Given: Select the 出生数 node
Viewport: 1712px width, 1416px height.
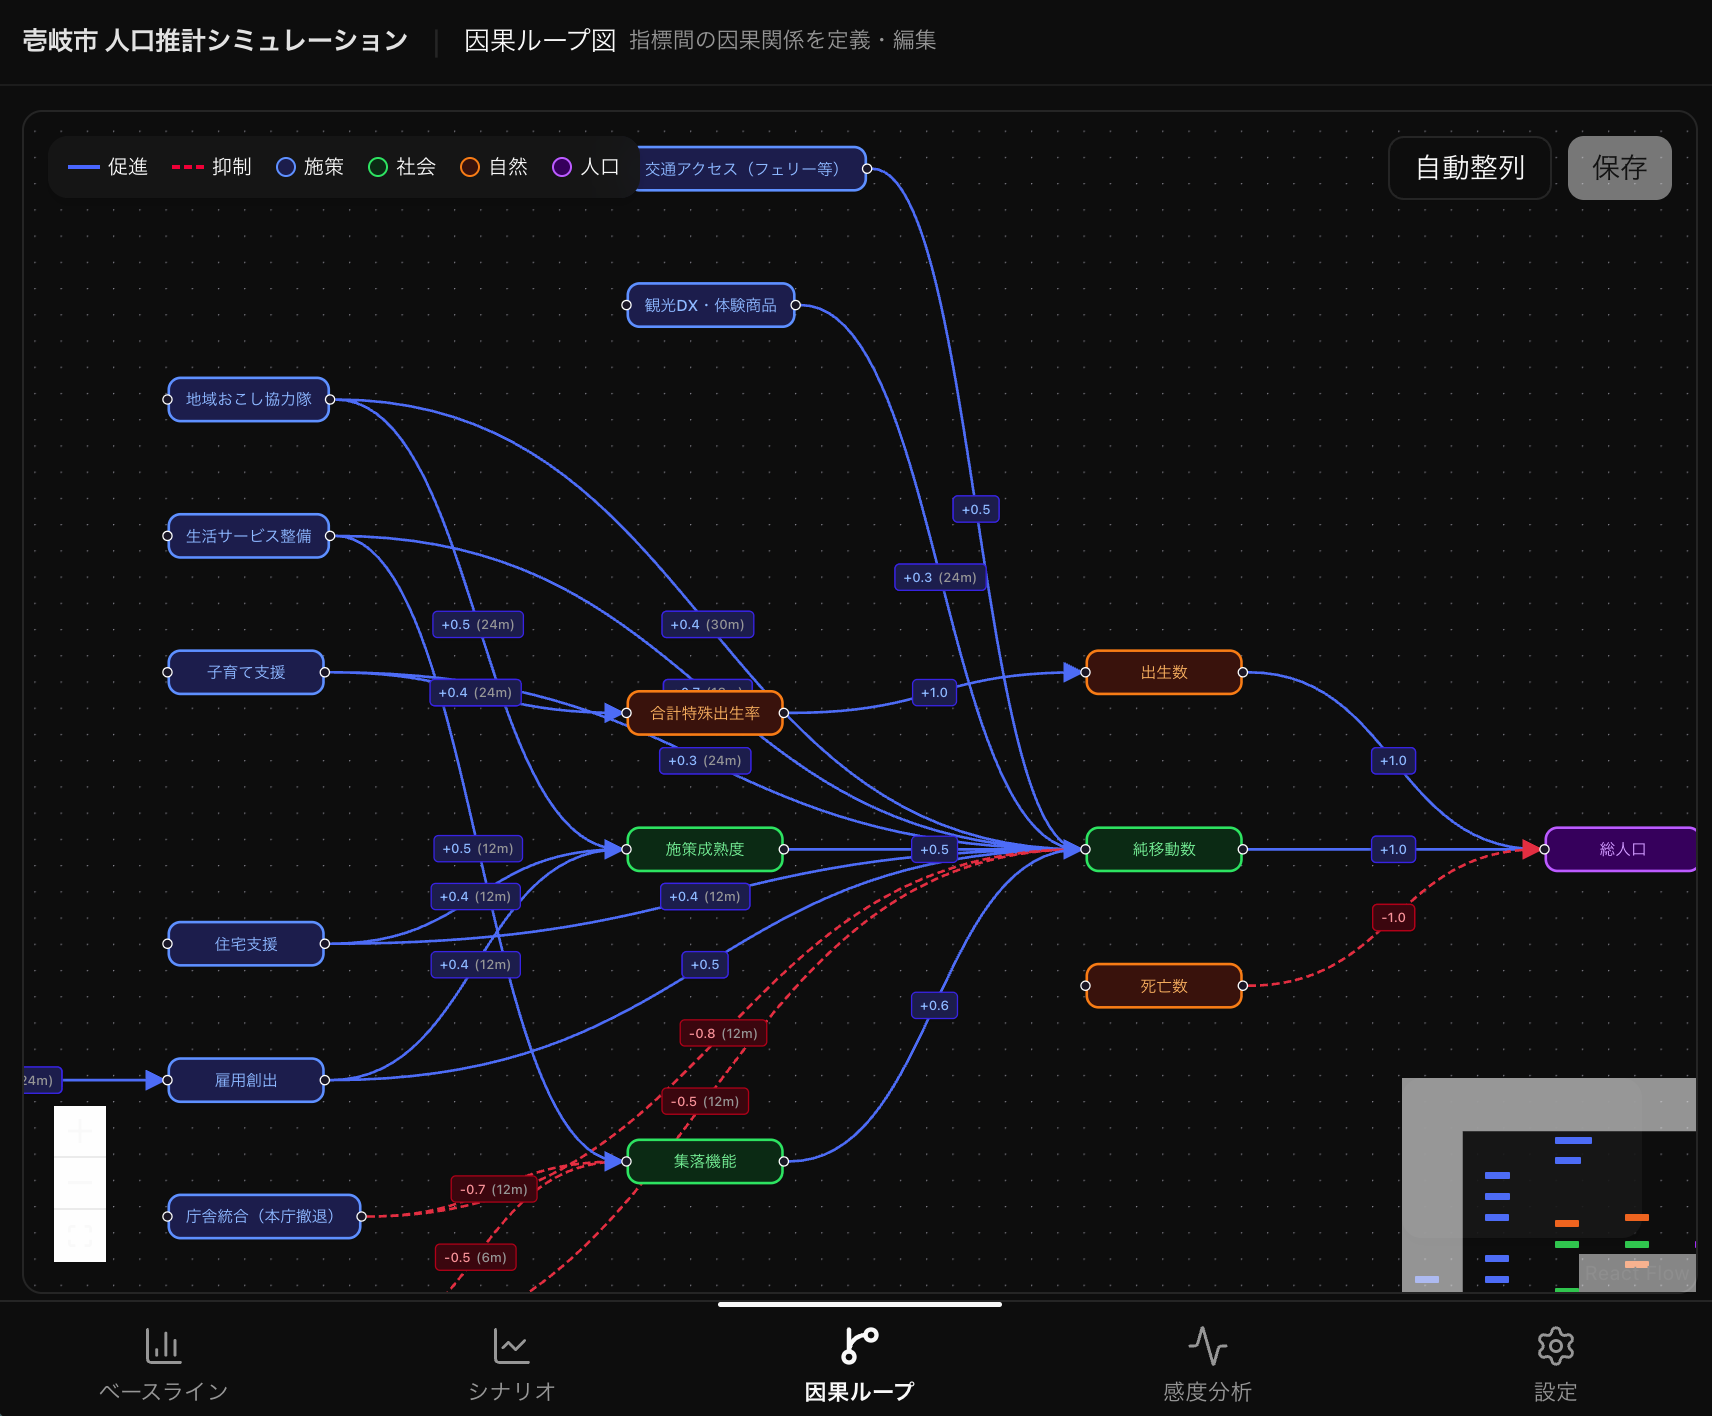Looking at the screenshot, I should (x=1164, y=672).
